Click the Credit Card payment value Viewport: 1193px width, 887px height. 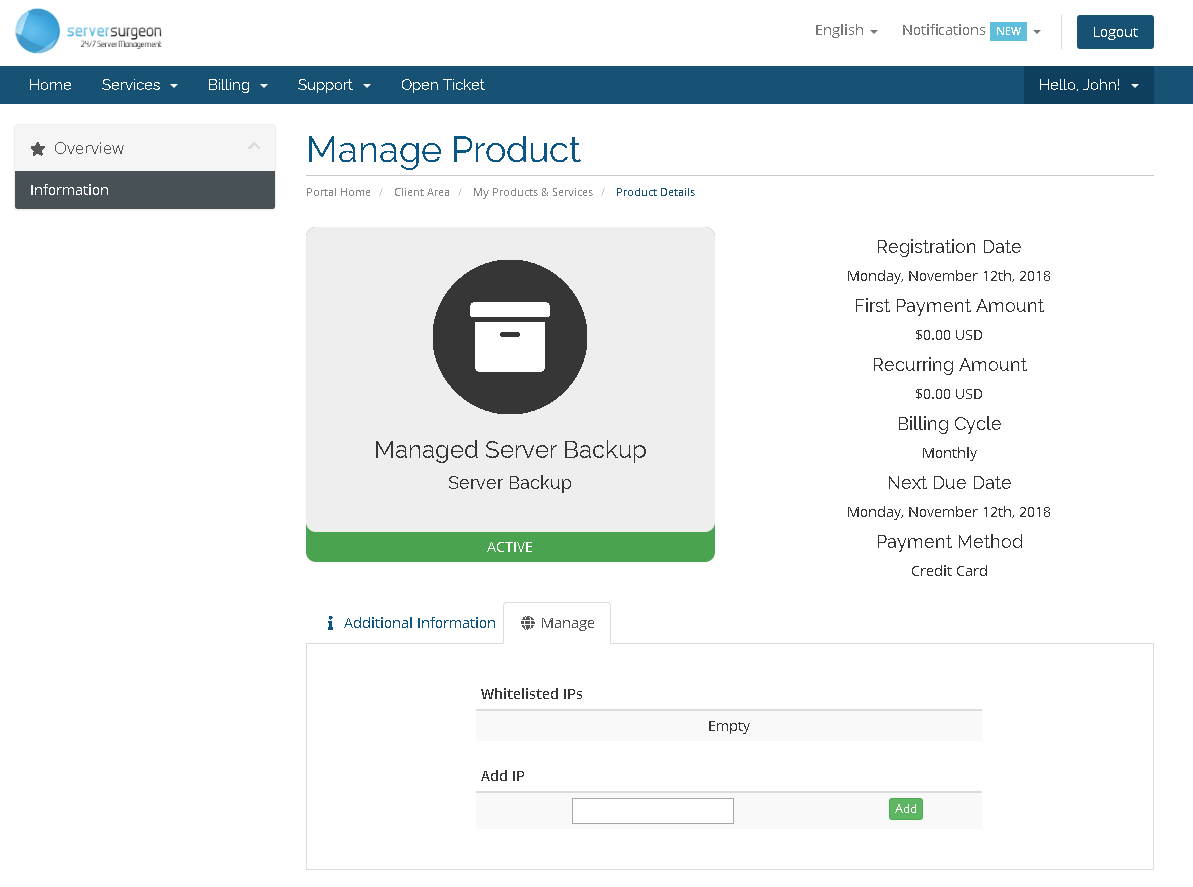point(949,571)
